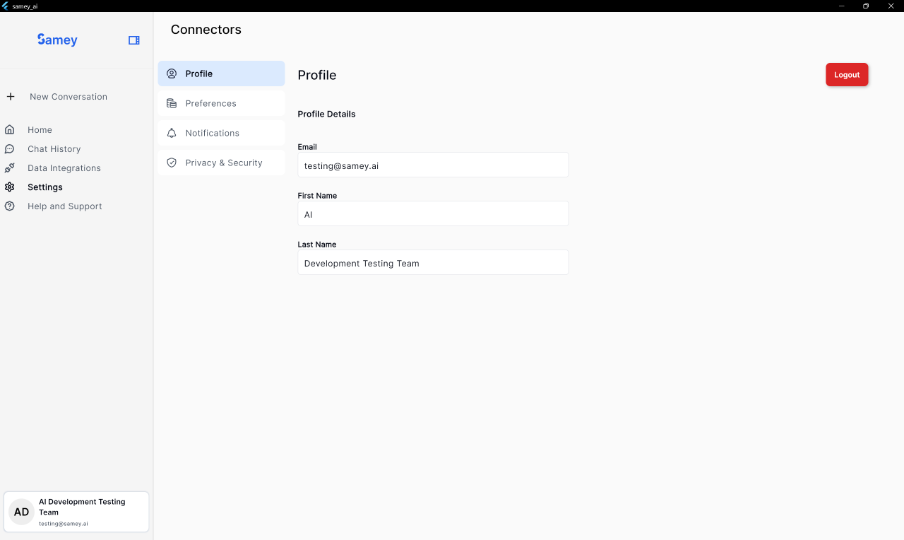The width and height of the screenshot is (904, 540).
Task: Select Settings in sidebar
Action: coord(45,187)
